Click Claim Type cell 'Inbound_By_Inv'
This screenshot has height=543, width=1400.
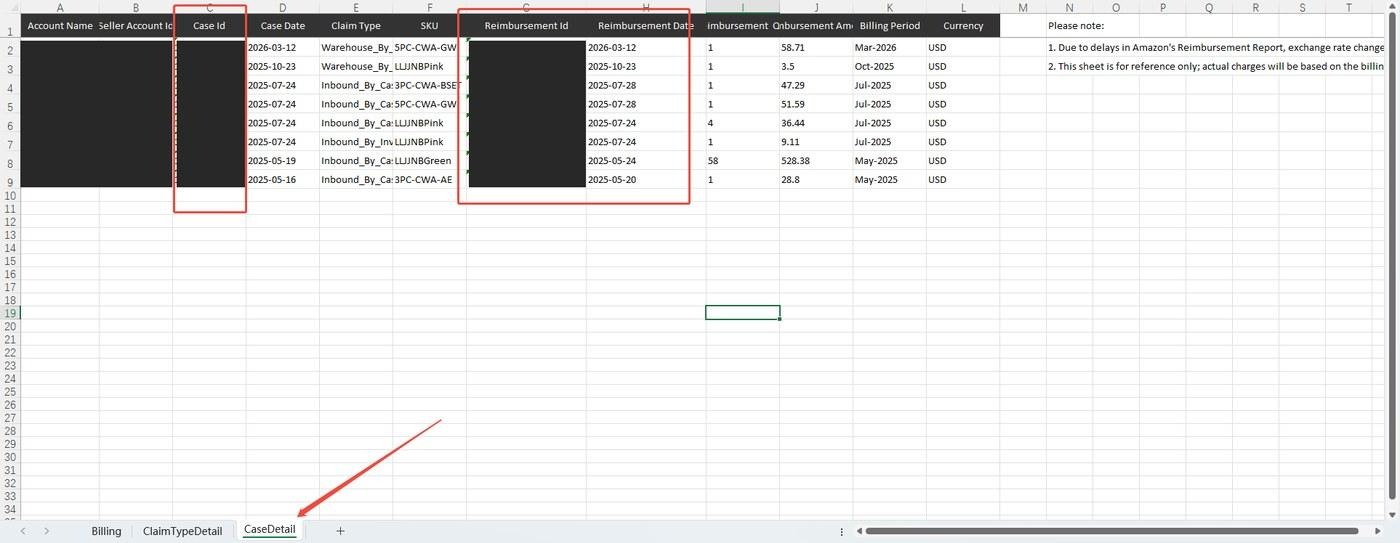click(x=356, y=142)
